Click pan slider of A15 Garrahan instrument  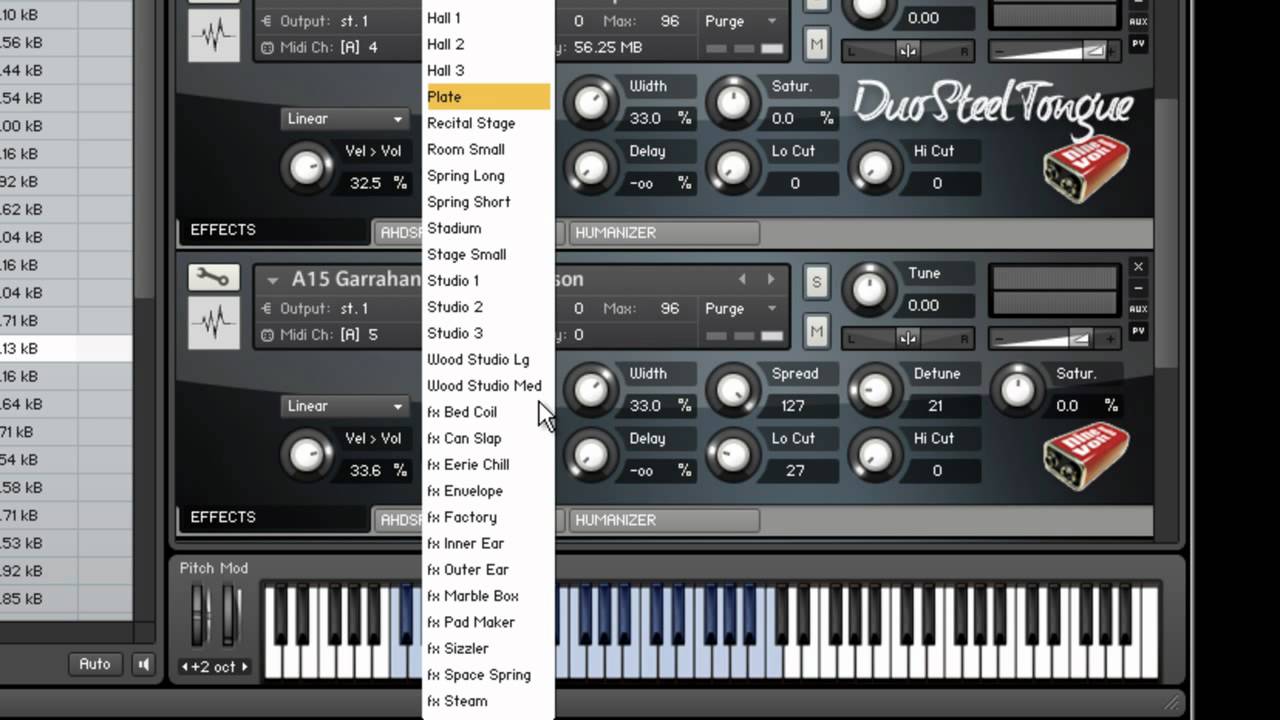point(907,338)
